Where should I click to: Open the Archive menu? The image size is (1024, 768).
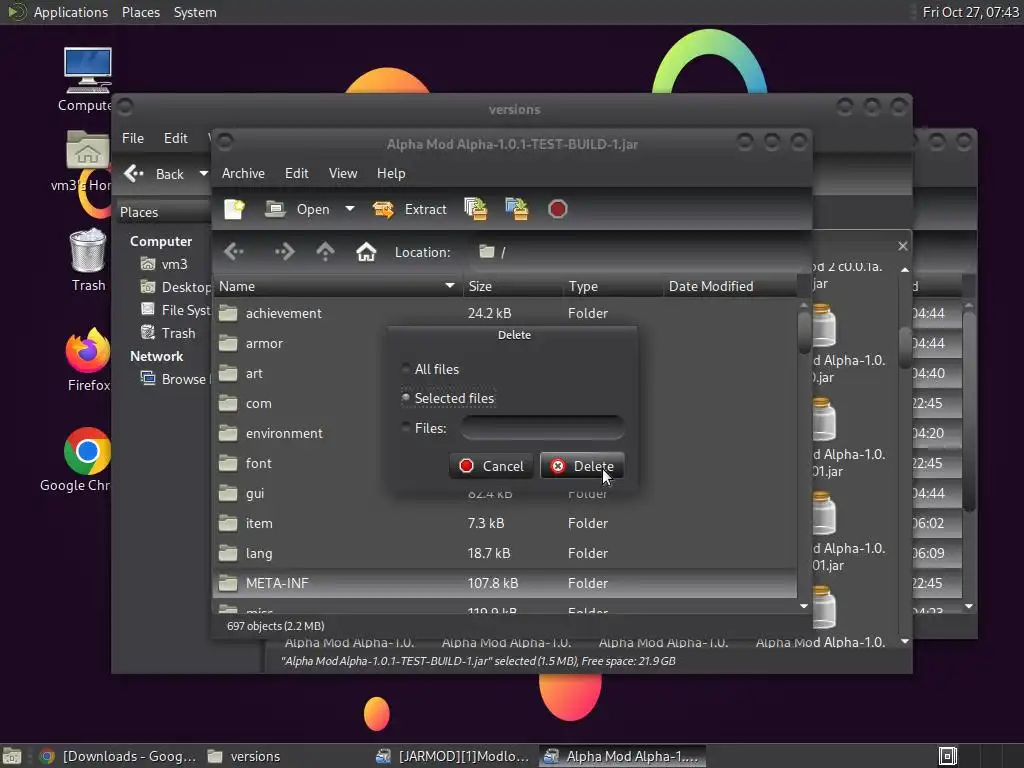click(243, 173)
